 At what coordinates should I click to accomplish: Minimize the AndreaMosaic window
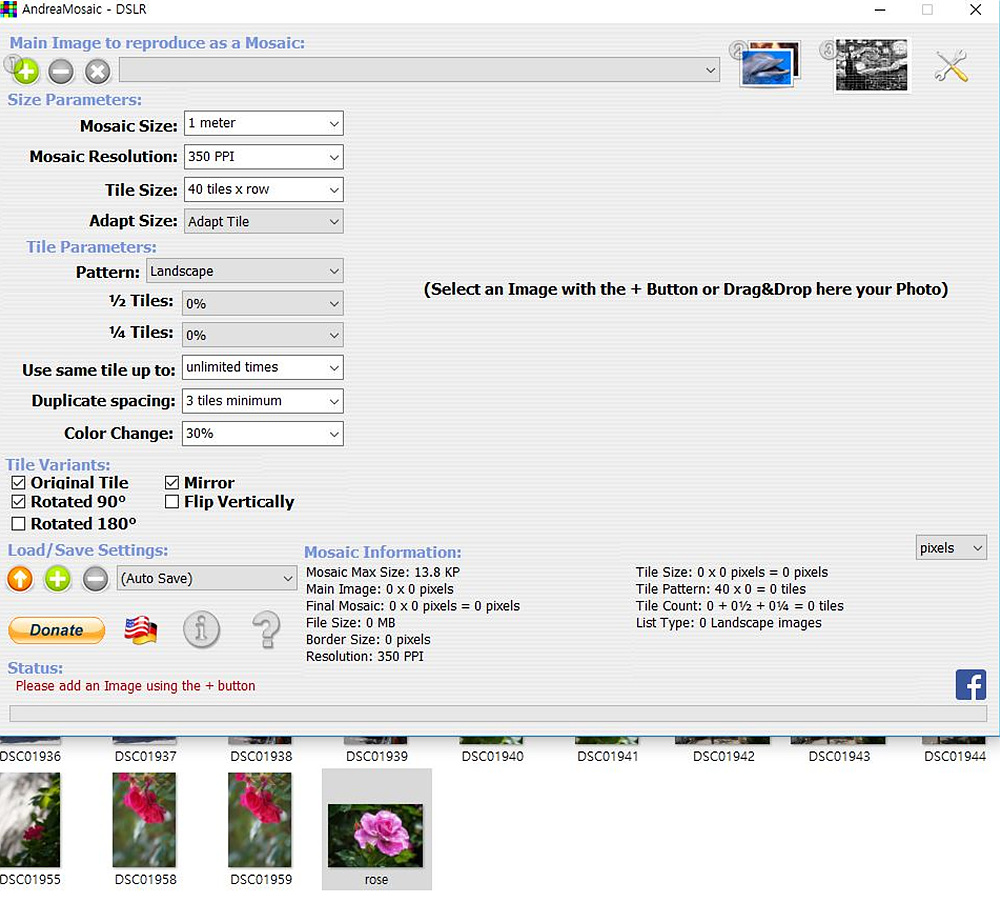click(880, 10)
